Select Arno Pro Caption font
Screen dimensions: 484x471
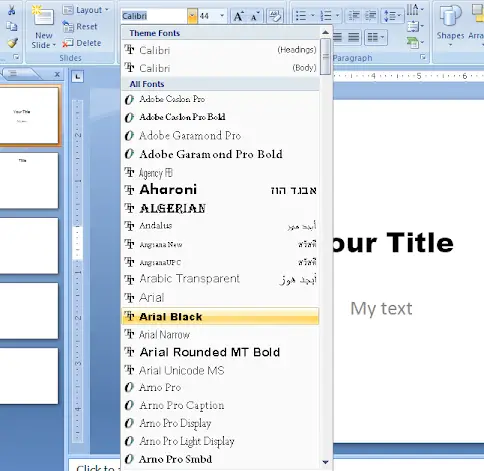click(220, 405)
